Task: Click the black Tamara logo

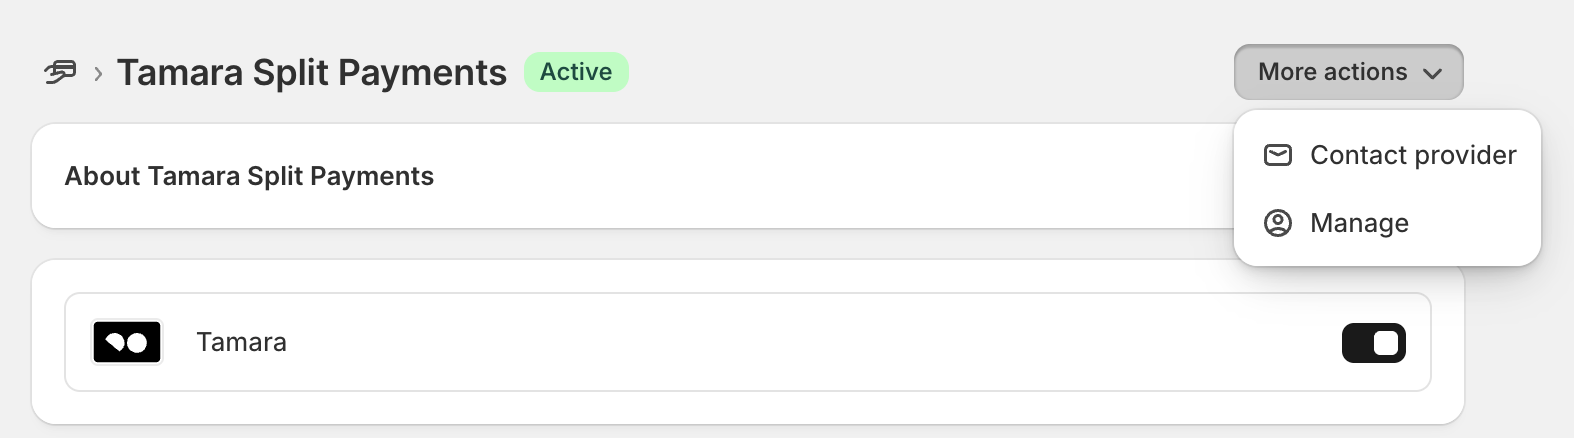Action: [x=127, y=342]
